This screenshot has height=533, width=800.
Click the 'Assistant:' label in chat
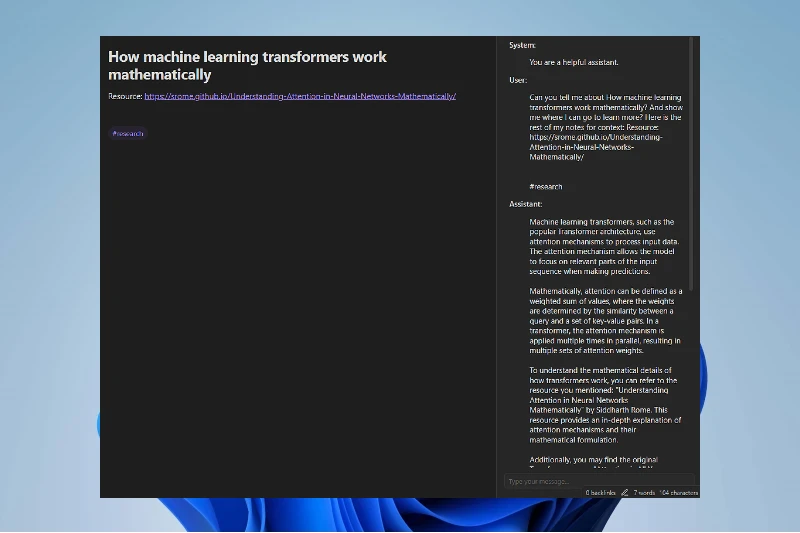[x=526, y=204]
